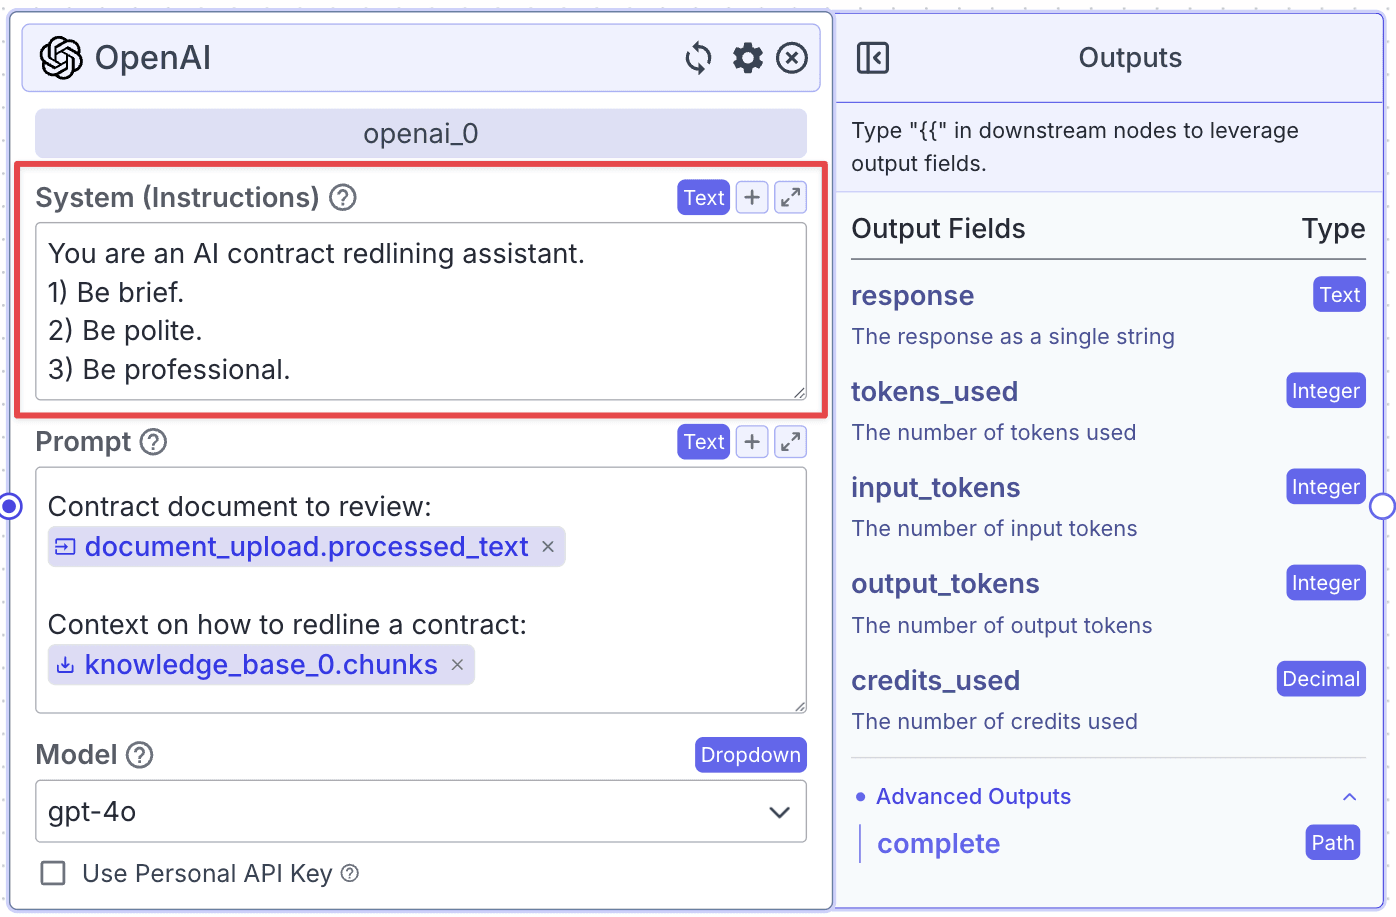The image size is (1396, 917).
Task: Click into the System Instructions text area
Action: (421, 311)
